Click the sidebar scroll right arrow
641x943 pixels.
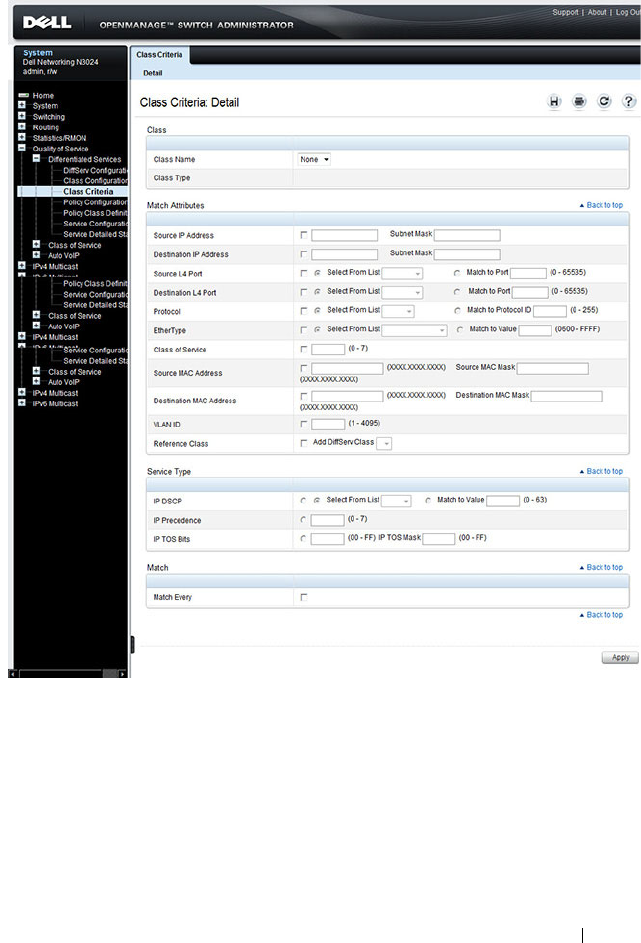pyautogui.click(x=123, y=674)
